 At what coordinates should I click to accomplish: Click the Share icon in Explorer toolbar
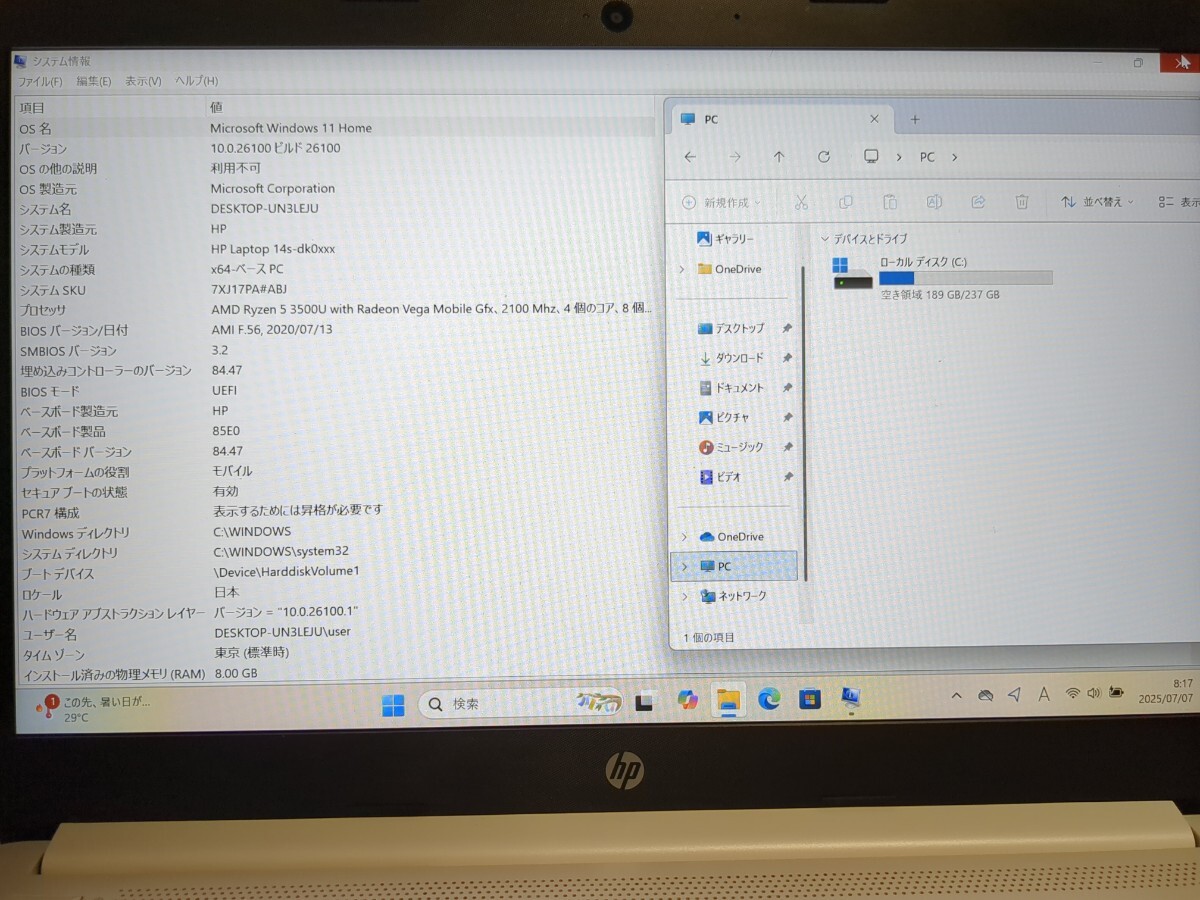[x=978, y=202]
